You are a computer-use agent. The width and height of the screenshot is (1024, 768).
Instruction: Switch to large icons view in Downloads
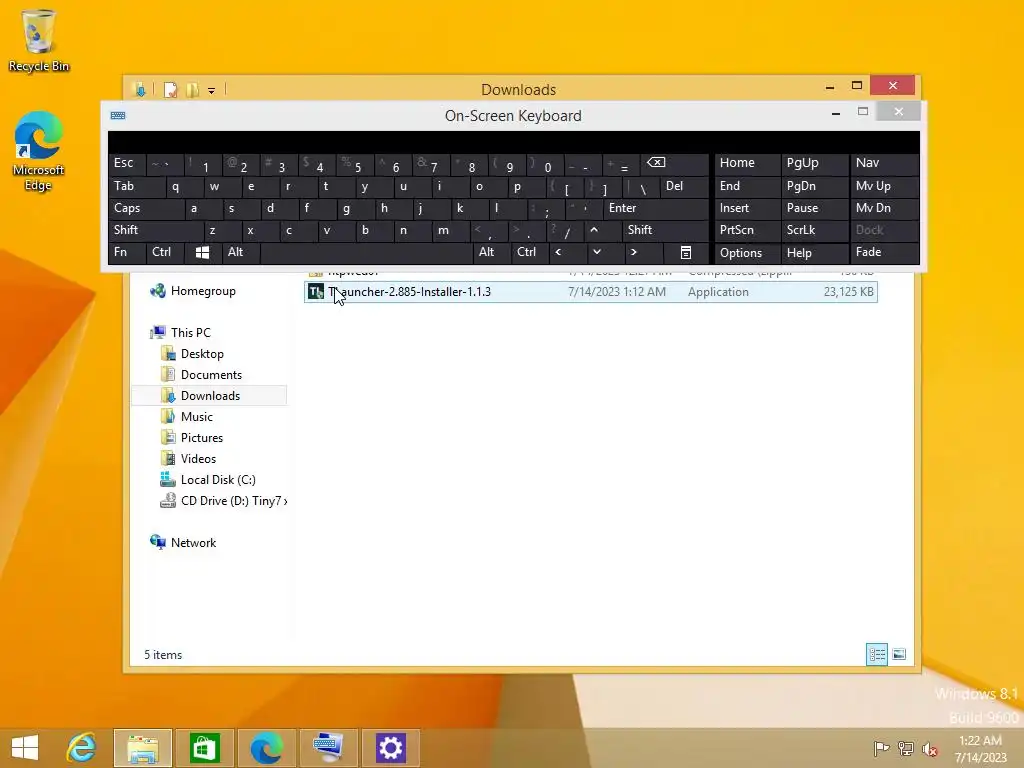pos(899,654)
